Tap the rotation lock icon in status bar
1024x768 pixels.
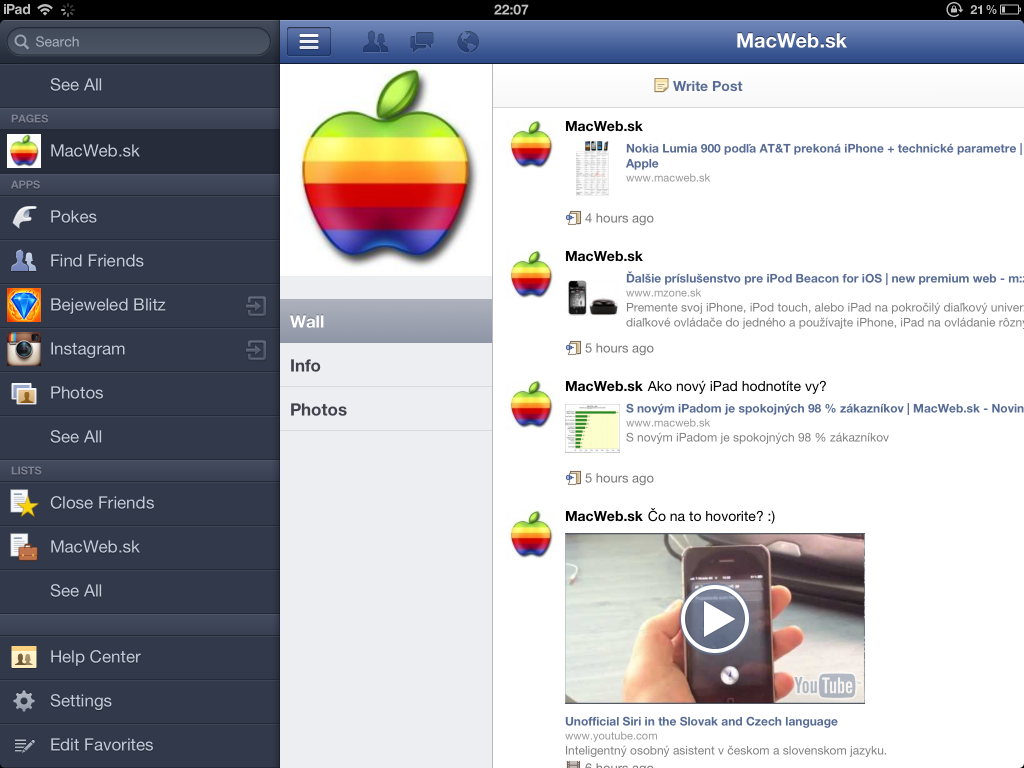point(955,9)
